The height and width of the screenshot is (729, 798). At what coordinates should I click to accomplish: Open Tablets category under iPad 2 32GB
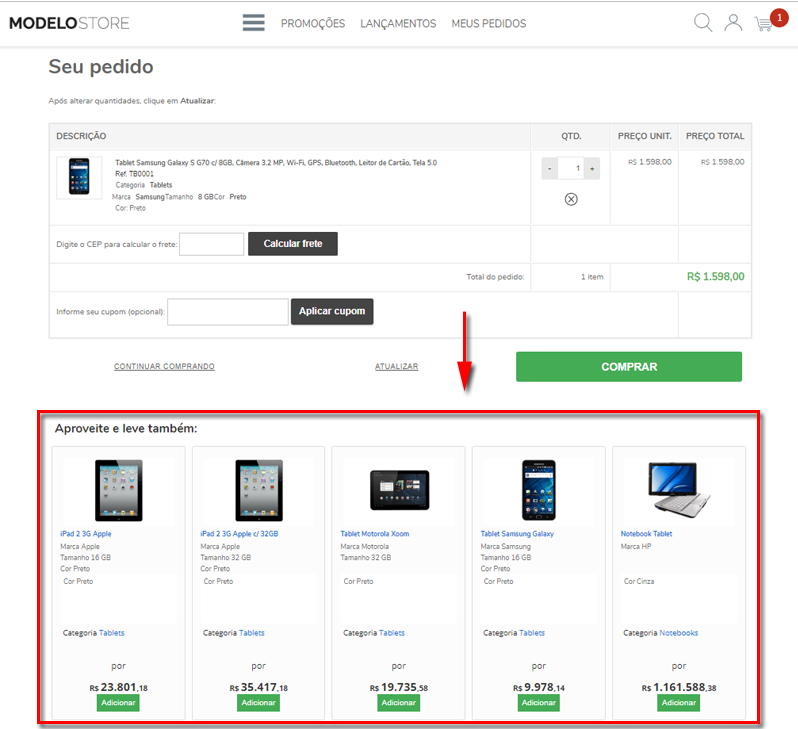point(251,633)
